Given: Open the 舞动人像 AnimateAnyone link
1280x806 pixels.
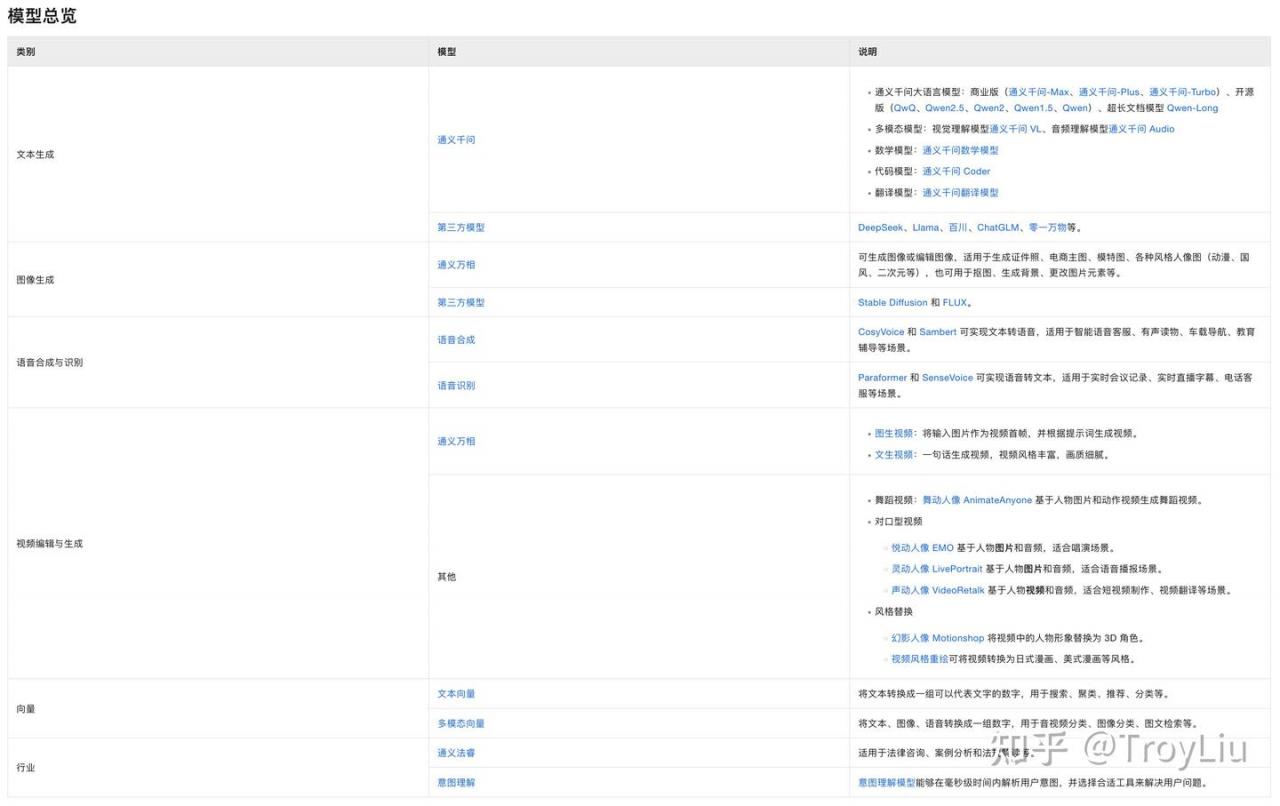Looking at the screenshot, I should click(x=977, y=500).
